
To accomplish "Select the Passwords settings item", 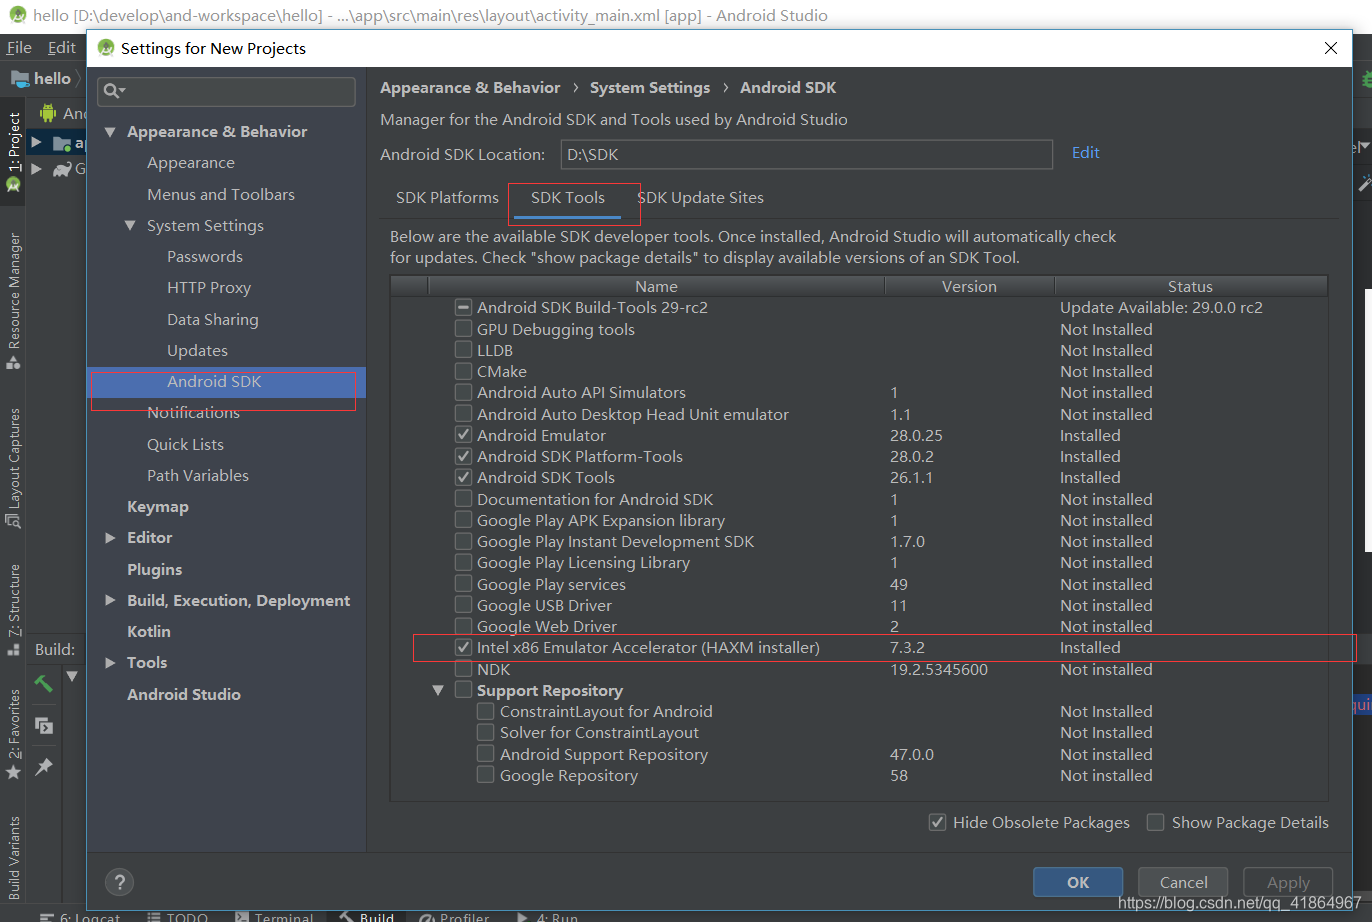I will tap(205, 257).
